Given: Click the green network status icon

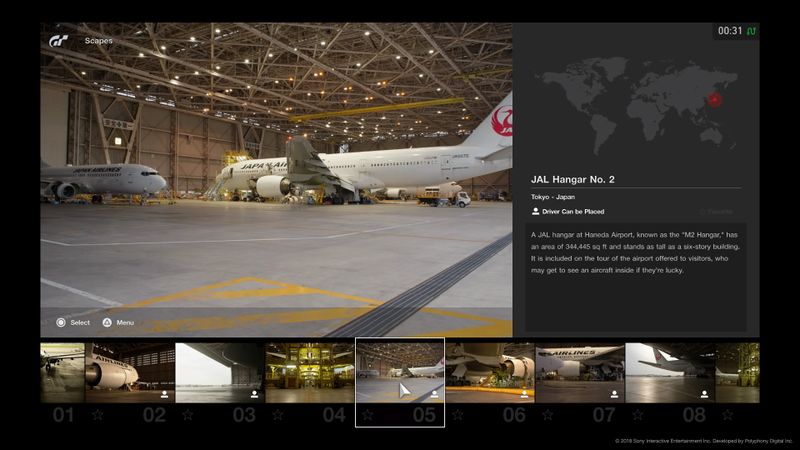Looking at the screenshot, I should [752, 31].
